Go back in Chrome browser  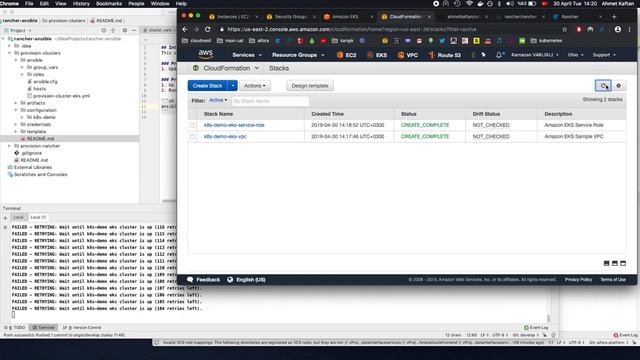click(185, 29)
